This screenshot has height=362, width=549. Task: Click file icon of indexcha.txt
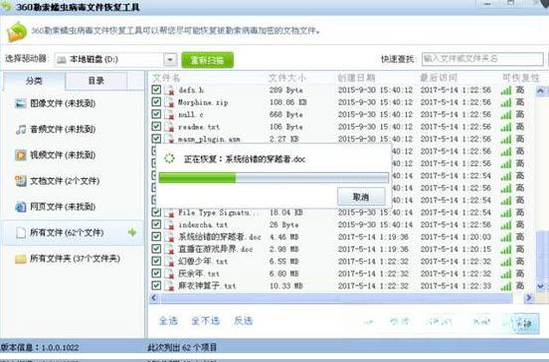169,224
